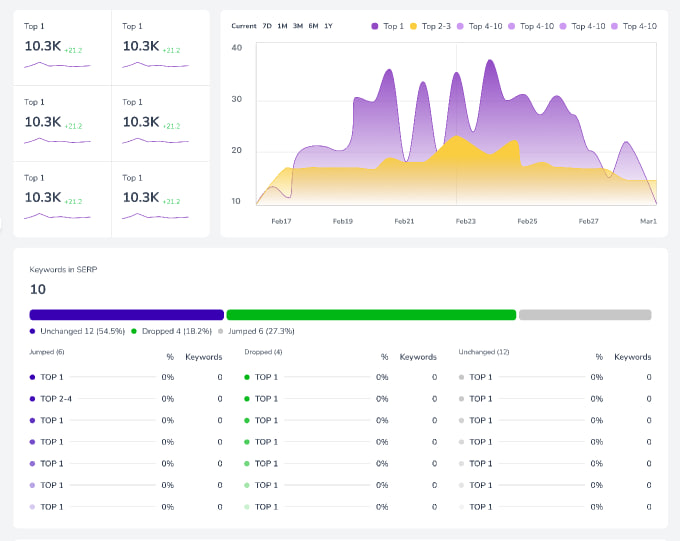Click the bullet dot beside TOP 2-4 row

coord(33,399)
